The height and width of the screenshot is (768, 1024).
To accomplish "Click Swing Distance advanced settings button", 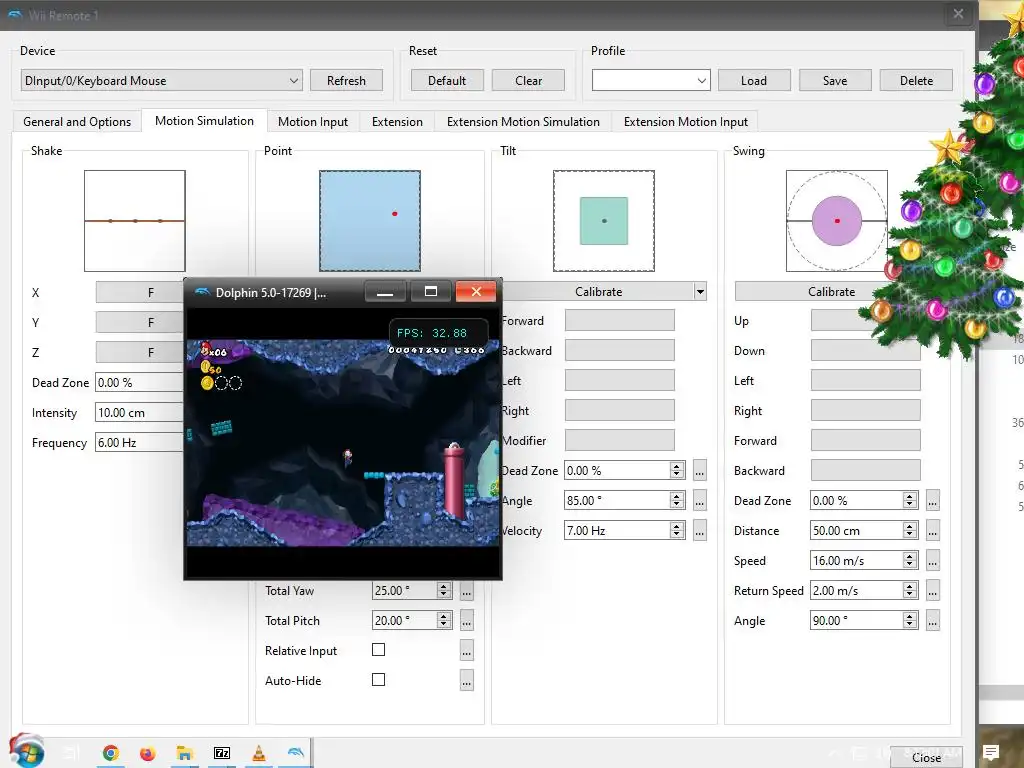I will [933, 530].
